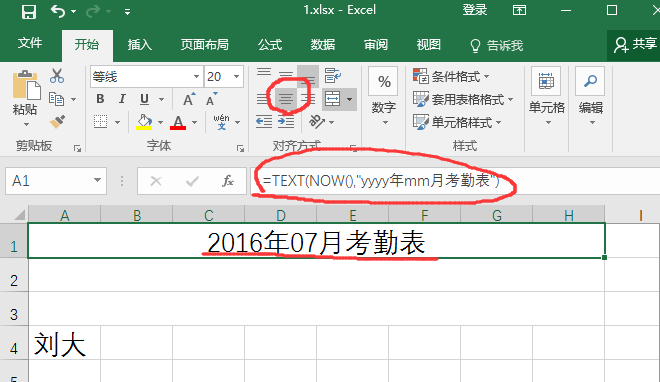The width and height of the screenshot is (660, 382).
Task: Toggle Bold formatting
Action: point(100,99)
